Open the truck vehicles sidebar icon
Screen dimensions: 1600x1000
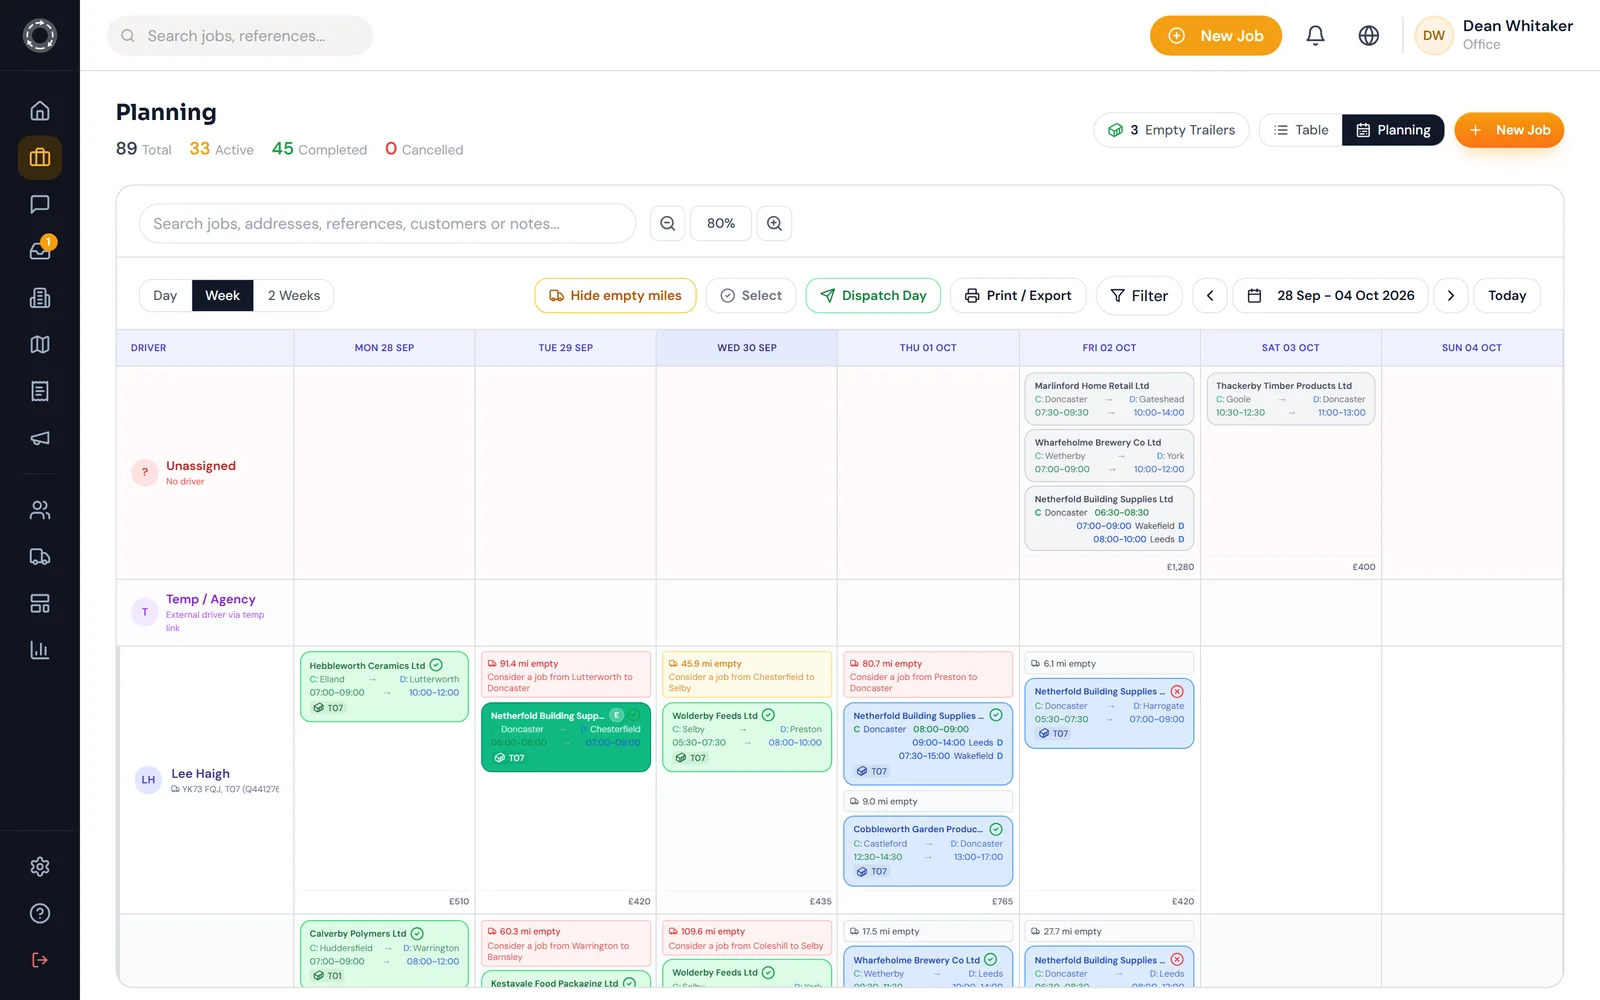[x=40, y=557]
